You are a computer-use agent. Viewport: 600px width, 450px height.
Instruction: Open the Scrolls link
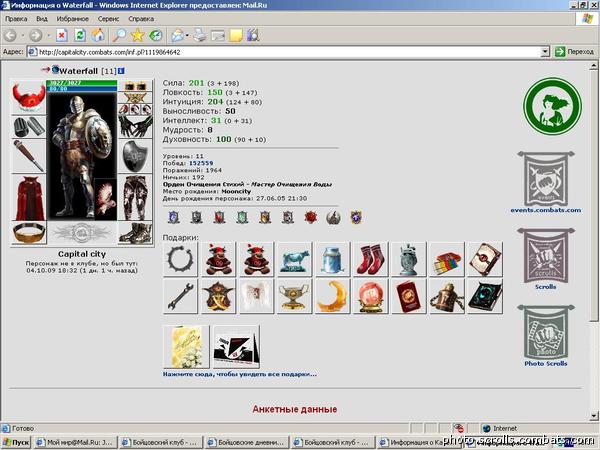545,287
